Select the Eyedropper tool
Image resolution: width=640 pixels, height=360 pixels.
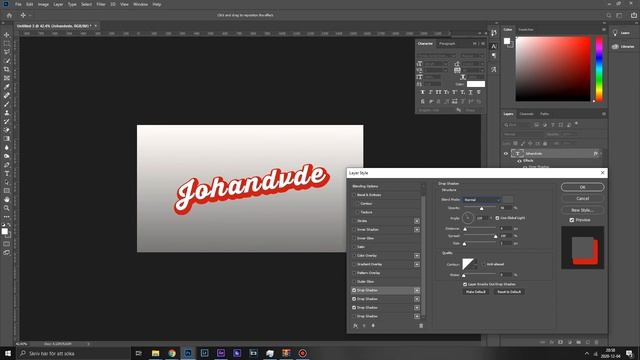[7, 87]
